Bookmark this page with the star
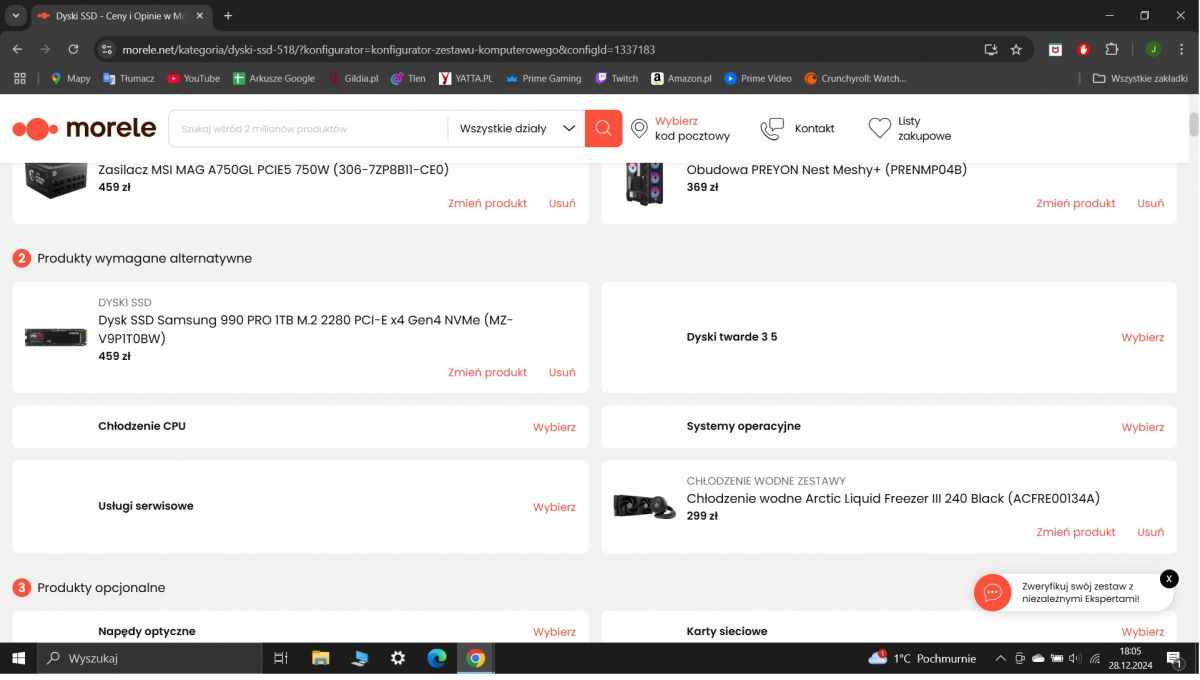The width and height of the screenshot is (1200, 680). pyautogui.click(x=1016, y=49)
